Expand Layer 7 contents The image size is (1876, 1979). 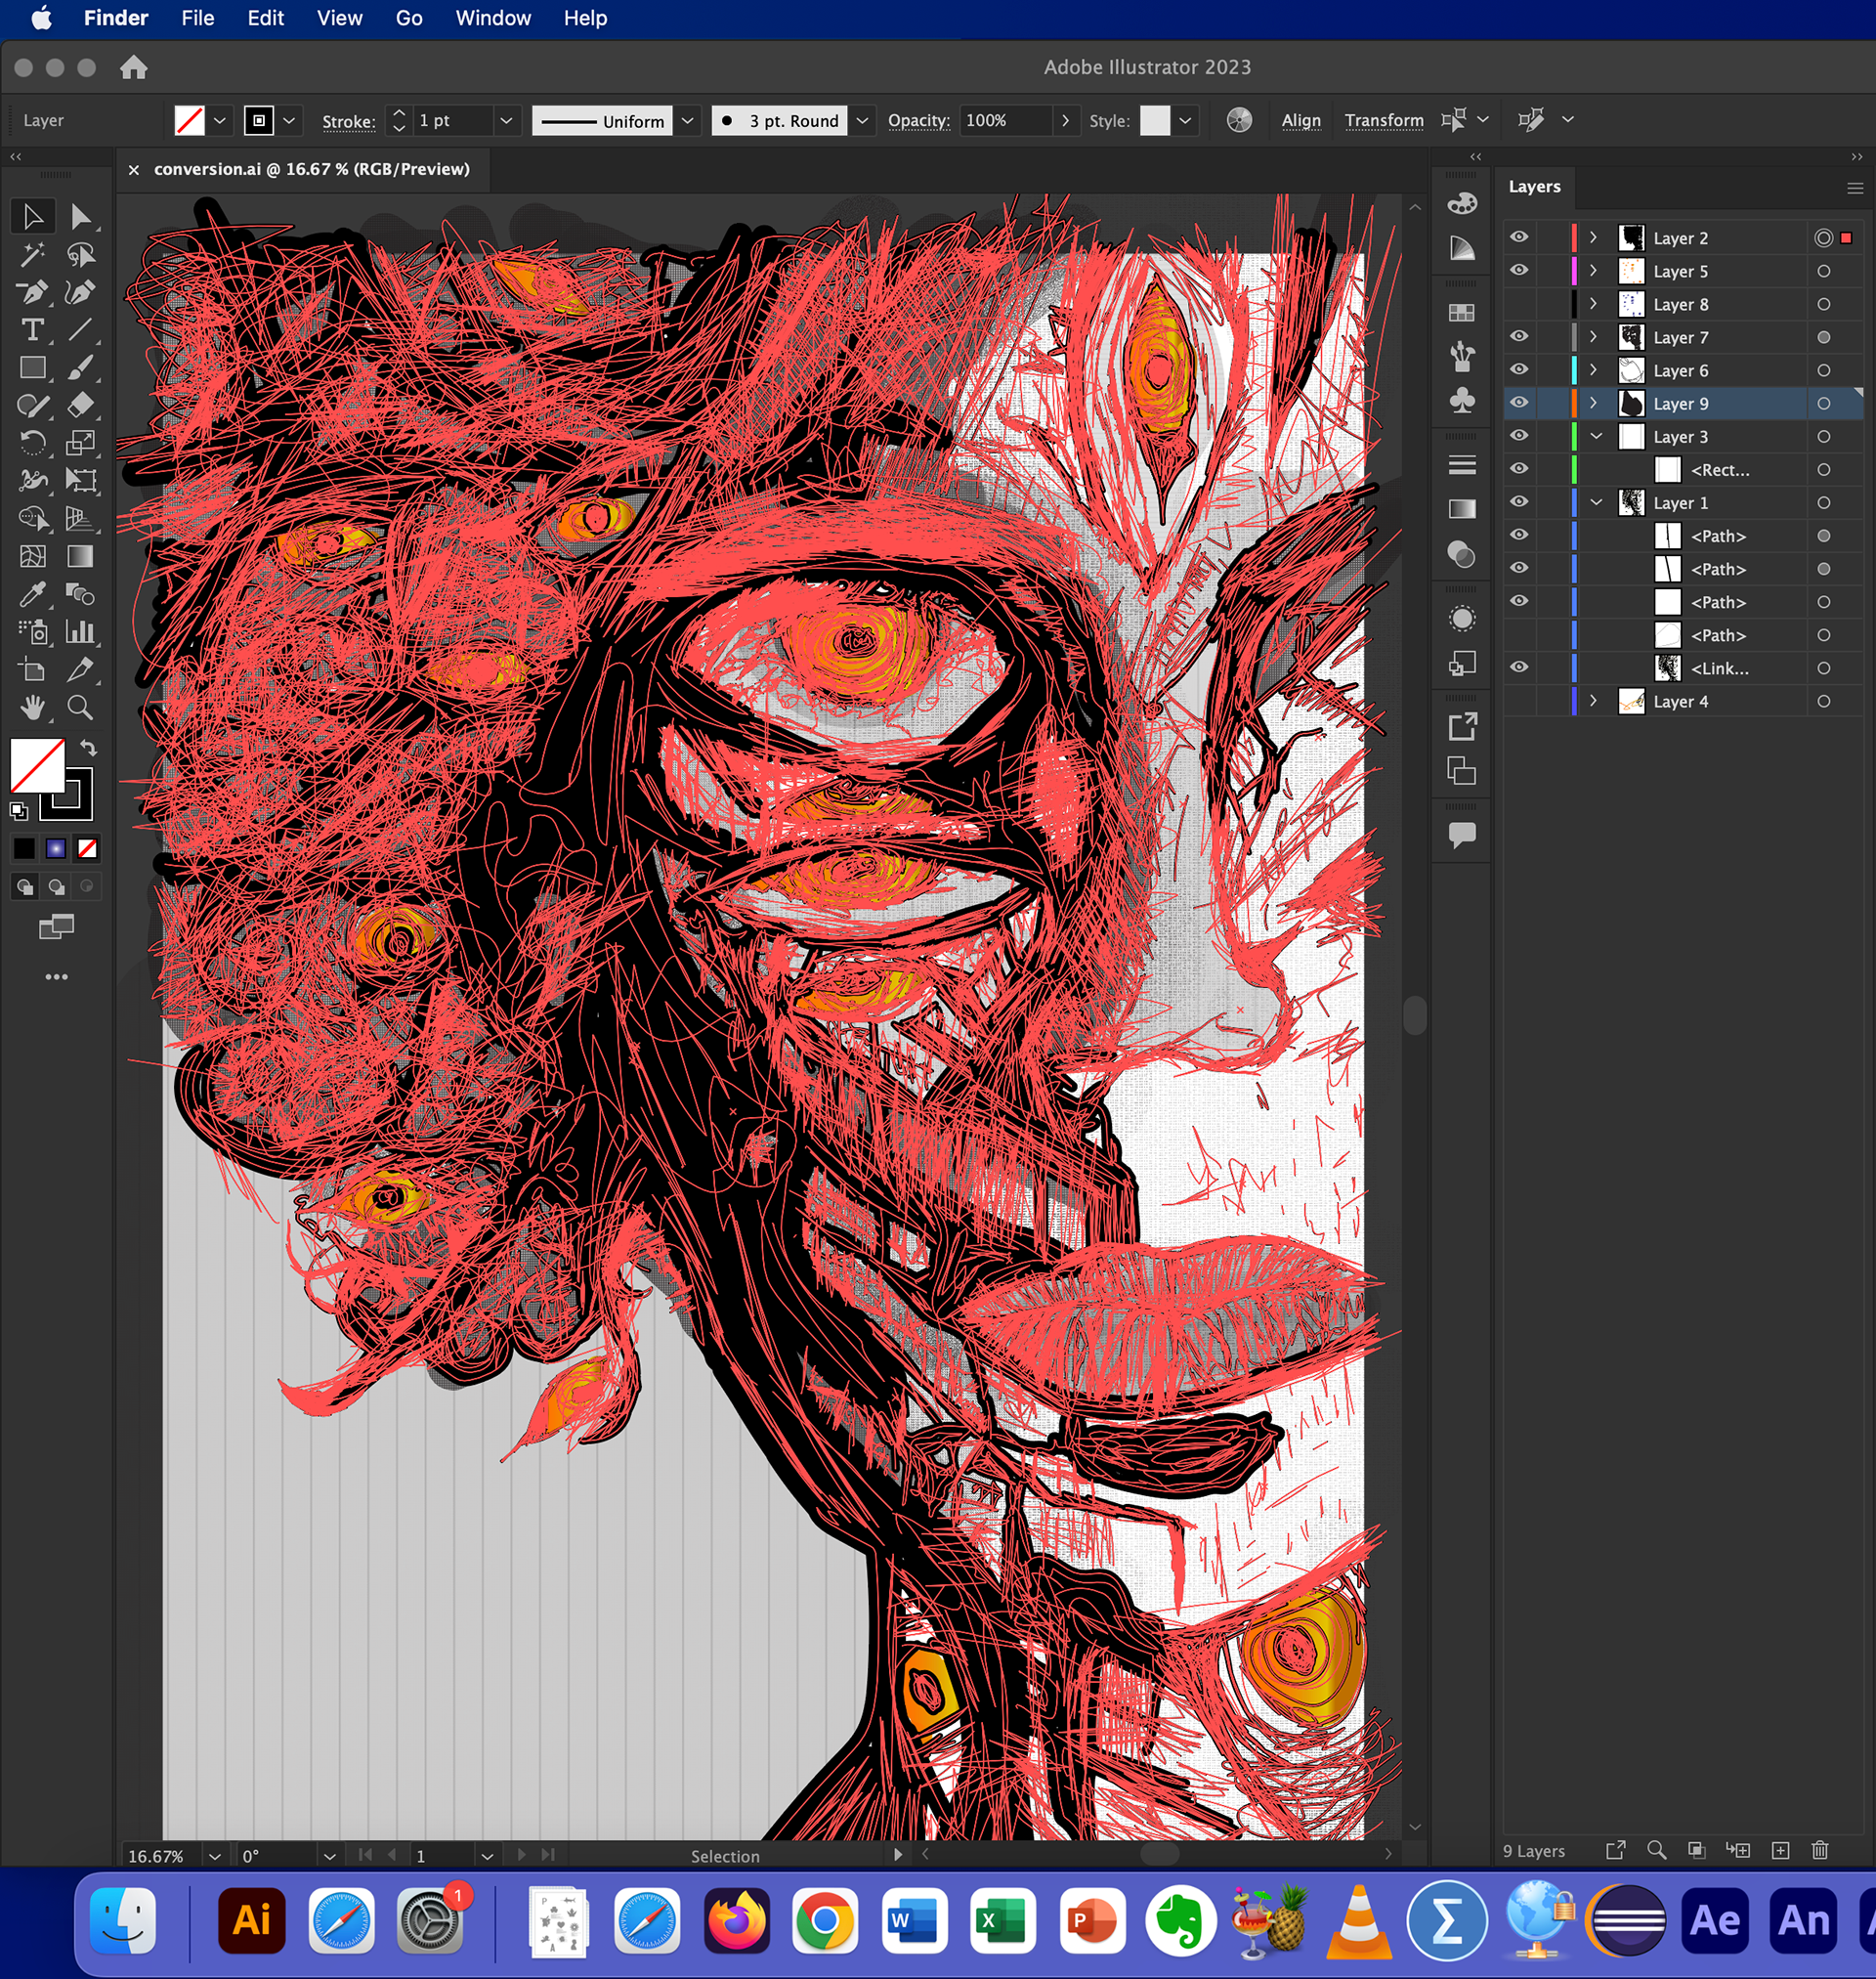pos(1594,337)
